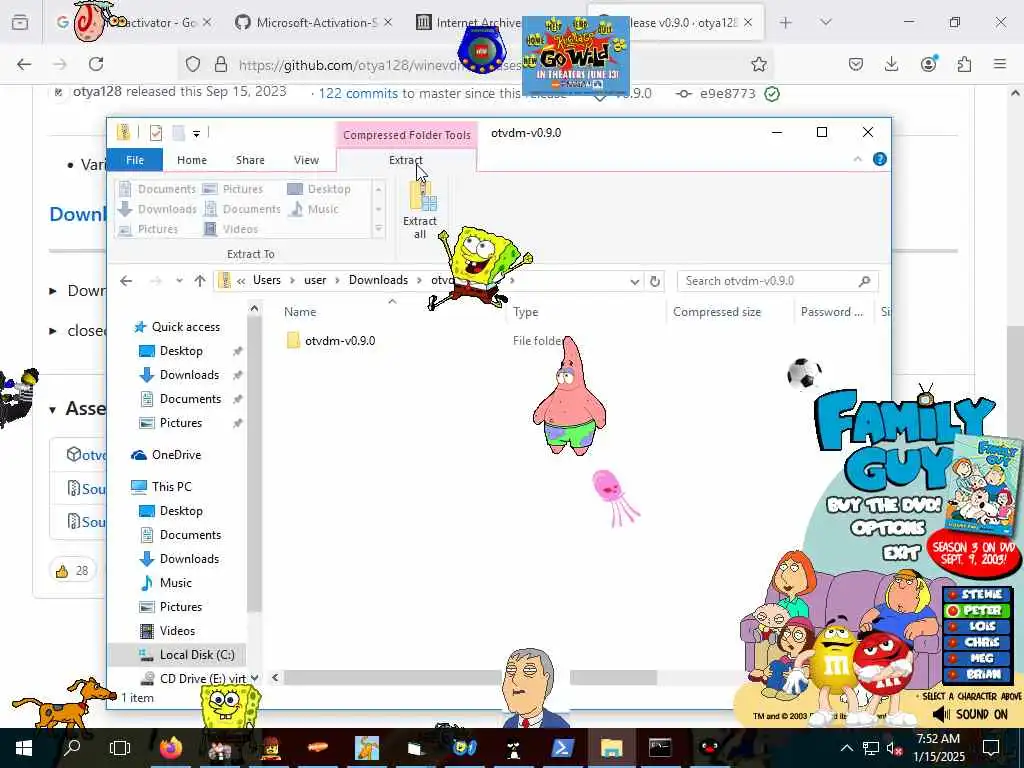Sort by Compressed size column header

716,312
